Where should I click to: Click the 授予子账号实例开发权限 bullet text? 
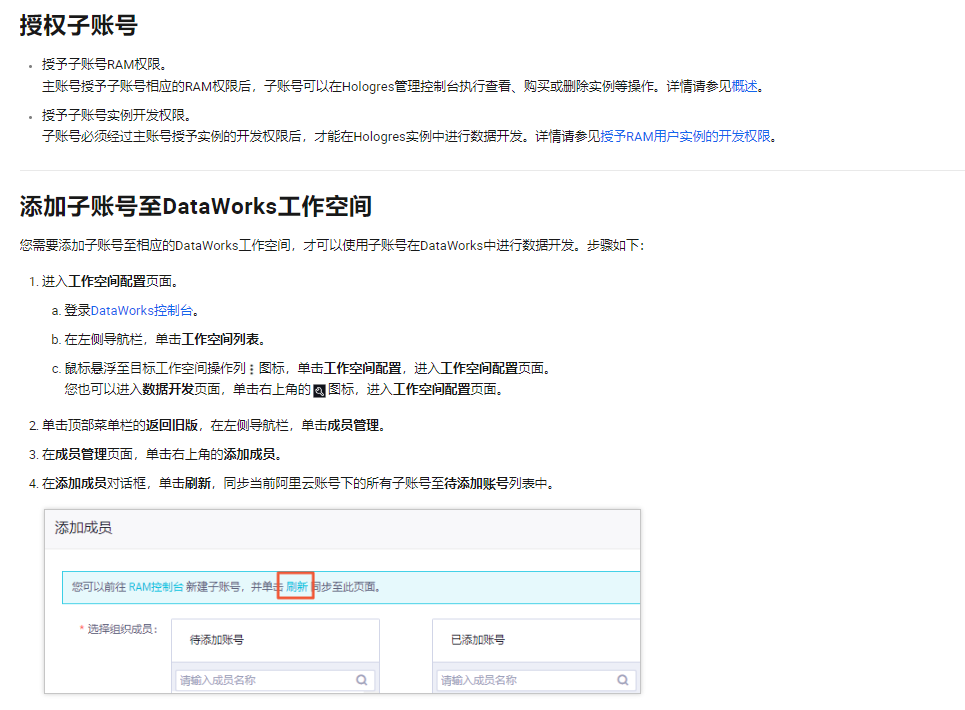tap(119, 115)
